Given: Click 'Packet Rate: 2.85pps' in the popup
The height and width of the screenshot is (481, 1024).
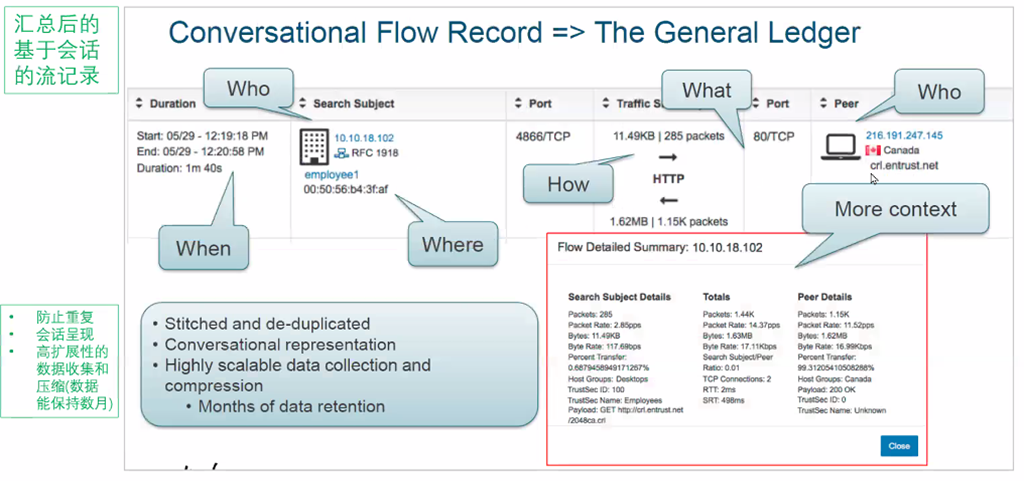Looking at the screenshot, I should click(604, 325).
